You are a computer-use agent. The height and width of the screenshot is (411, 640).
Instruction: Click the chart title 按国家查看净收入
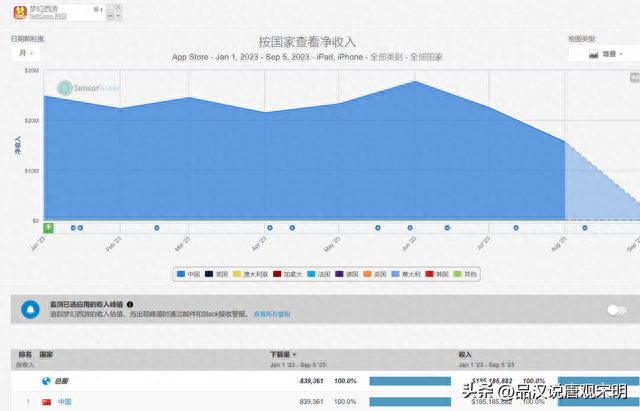[307, 42]
